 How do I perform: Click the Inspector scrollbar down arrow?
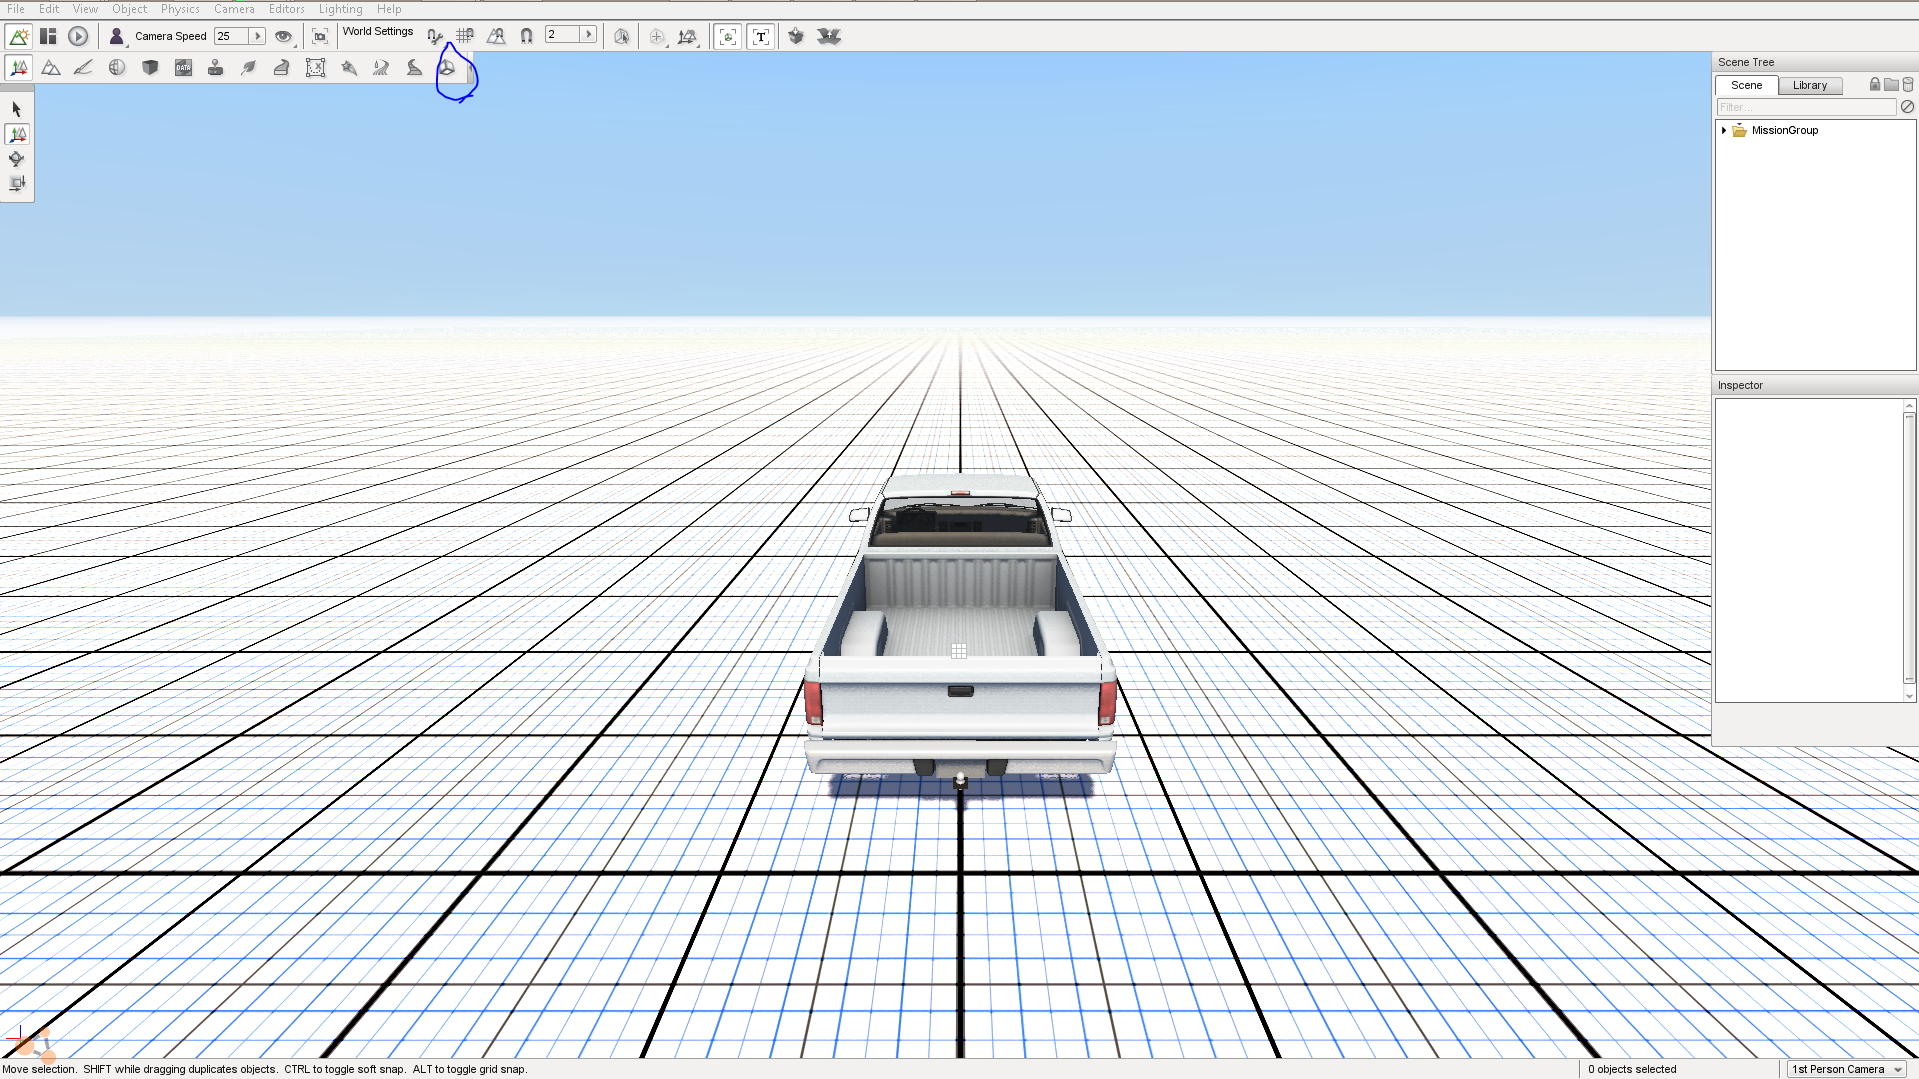pos(1909,696)
